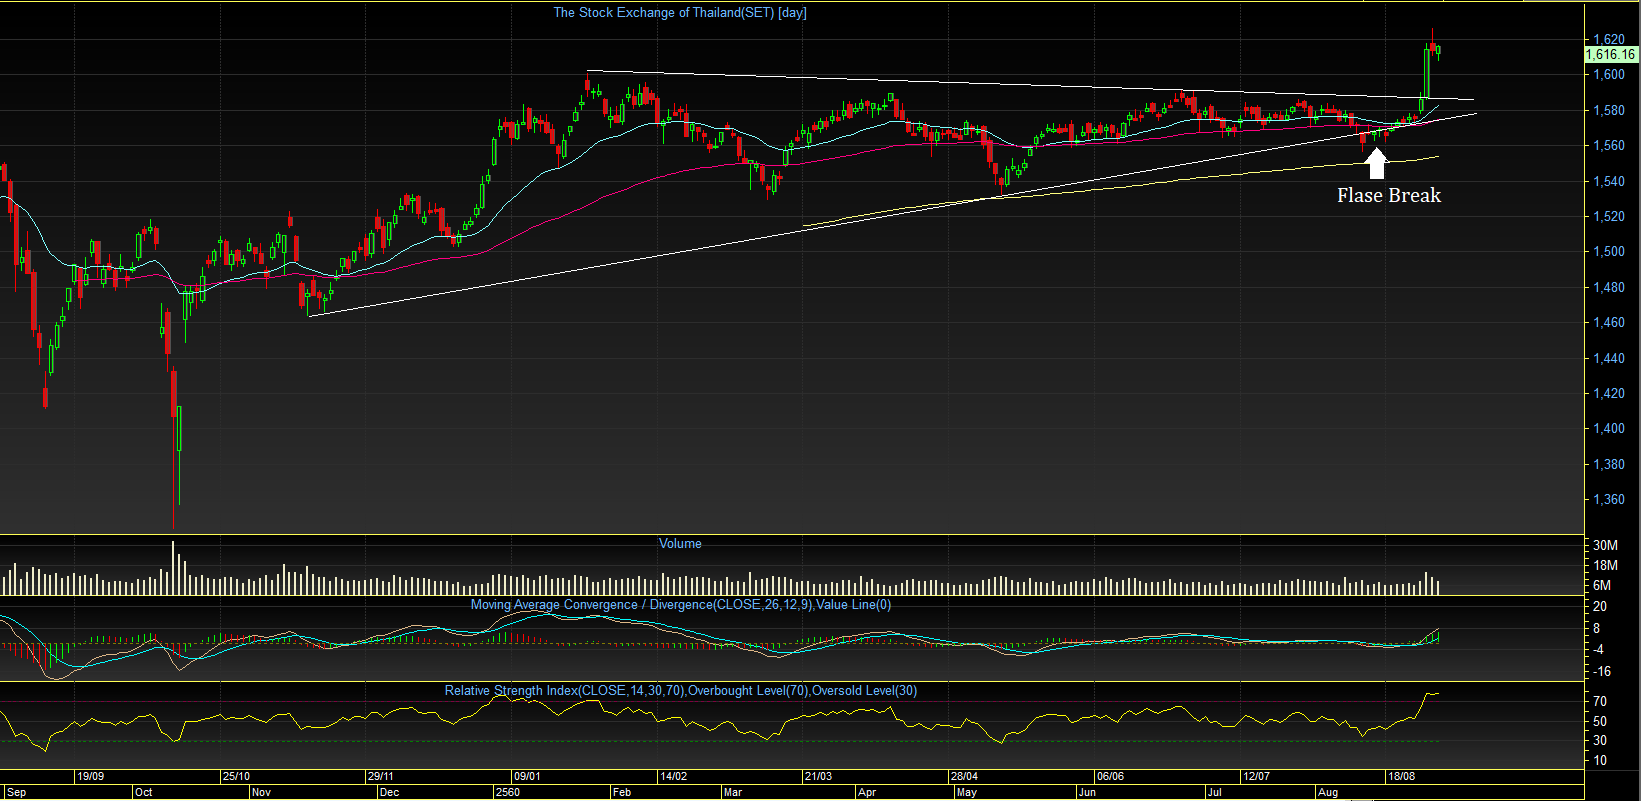
Task: Select the 18M volume axis value
Action: click(x=1605, y=565)
